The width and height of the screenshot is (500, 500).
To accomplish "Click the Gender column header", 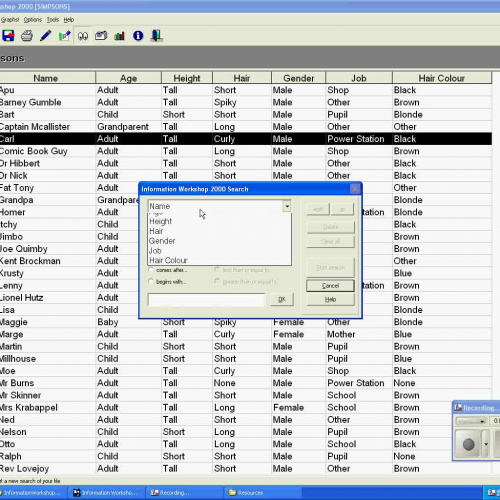I will (x=299, y=78).
